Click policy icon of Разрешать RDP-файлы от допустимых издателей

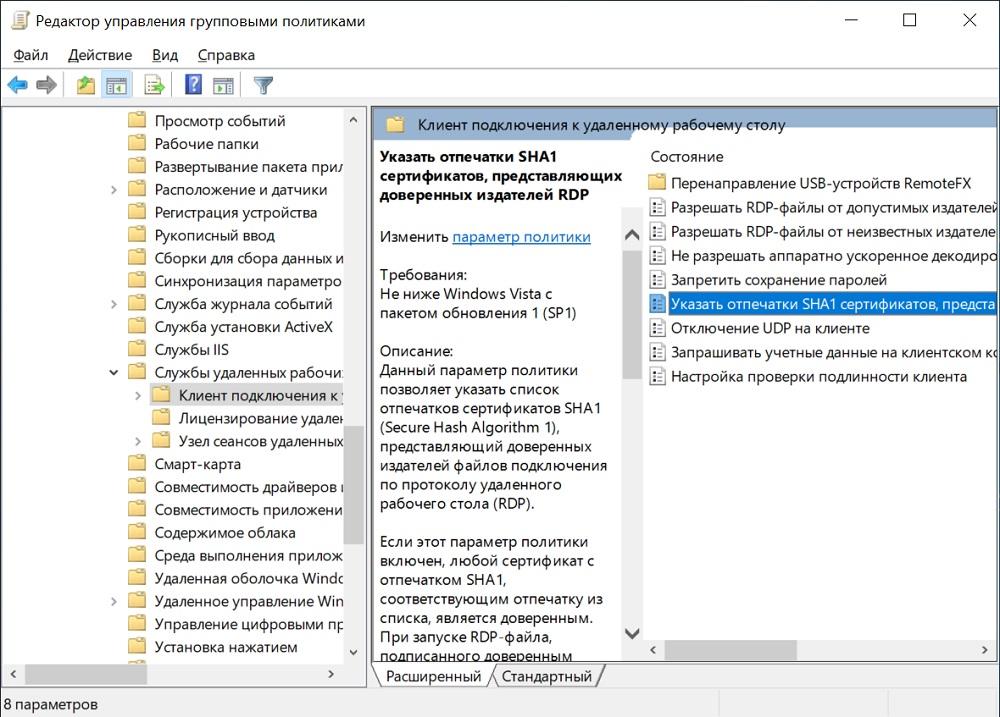(657, 207)
